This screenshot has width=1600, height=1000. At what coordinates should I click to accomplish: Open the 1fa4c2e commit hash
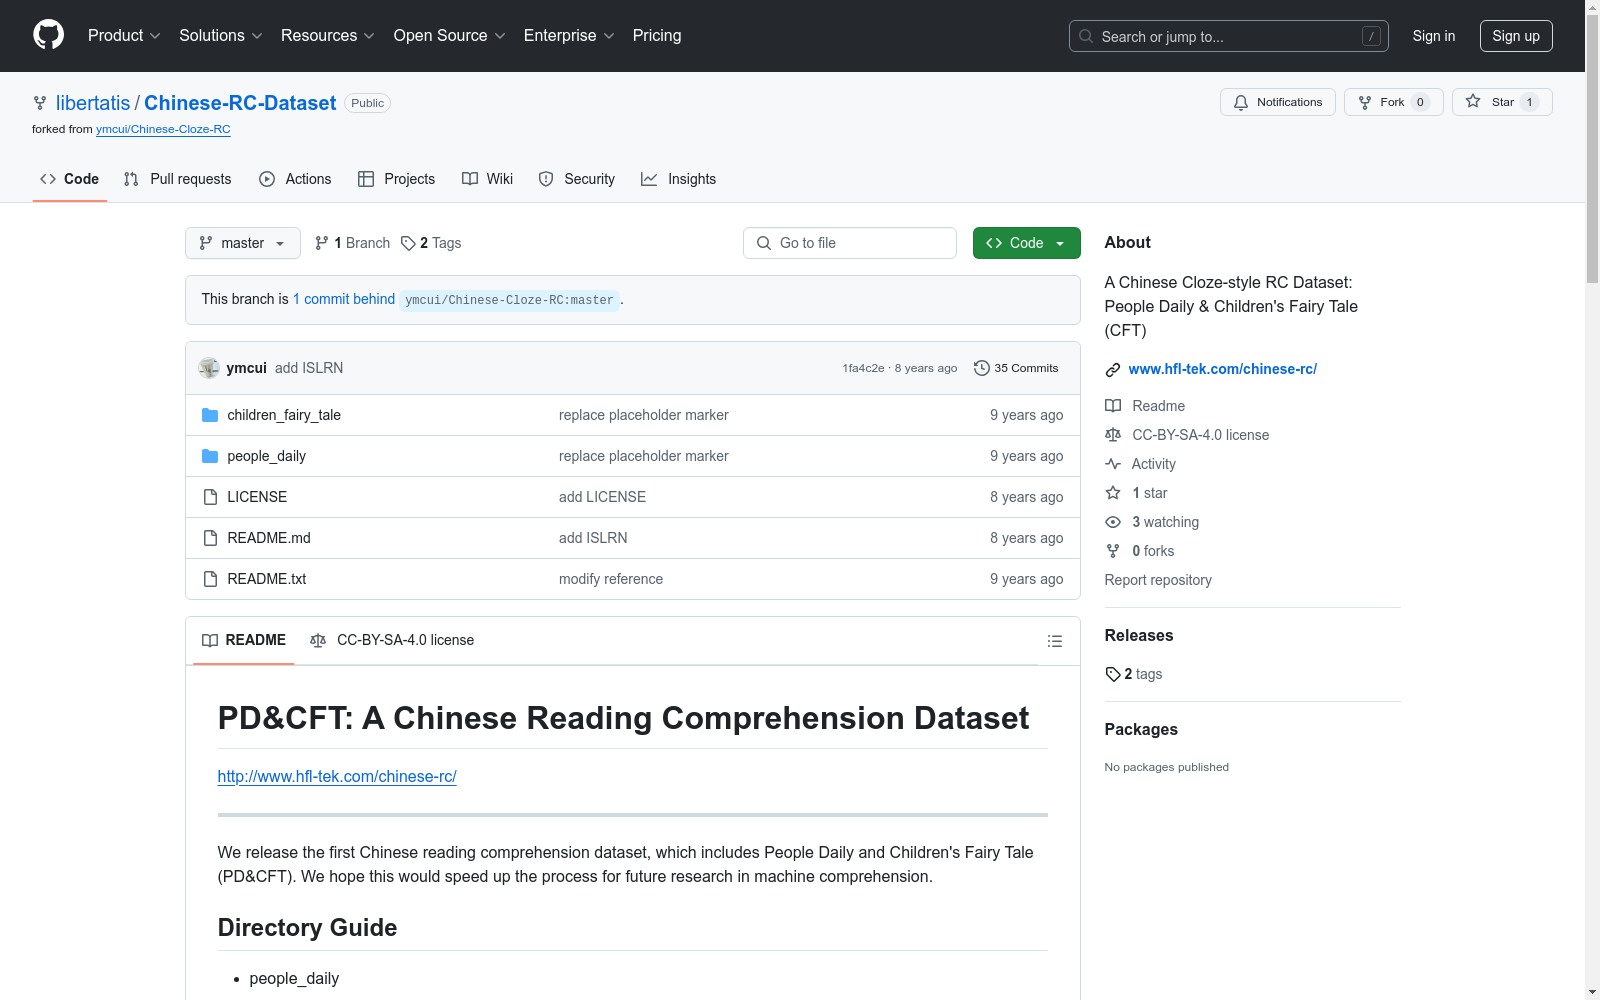[x=863, y=368]
